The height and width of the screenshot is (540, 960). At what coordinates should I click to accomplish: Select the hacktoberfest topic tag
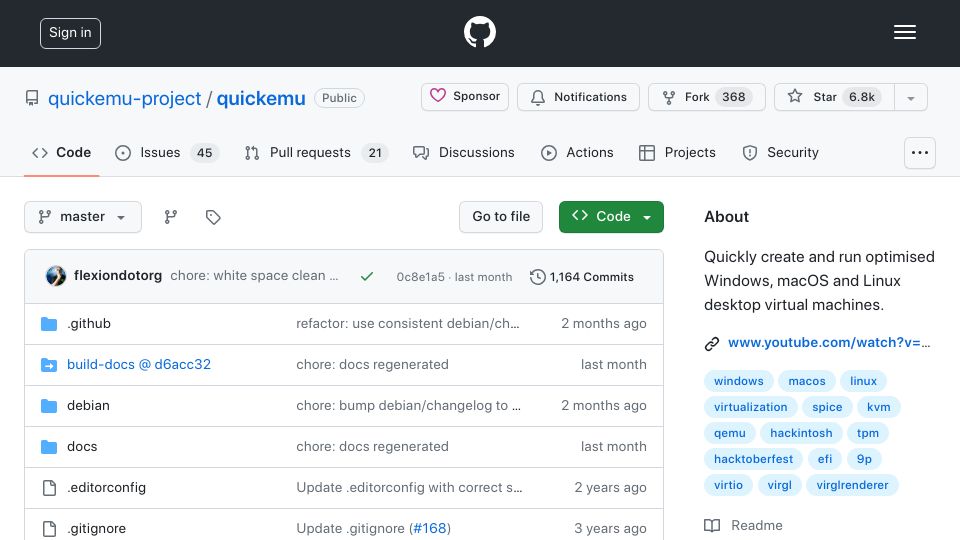click(754, 459)
